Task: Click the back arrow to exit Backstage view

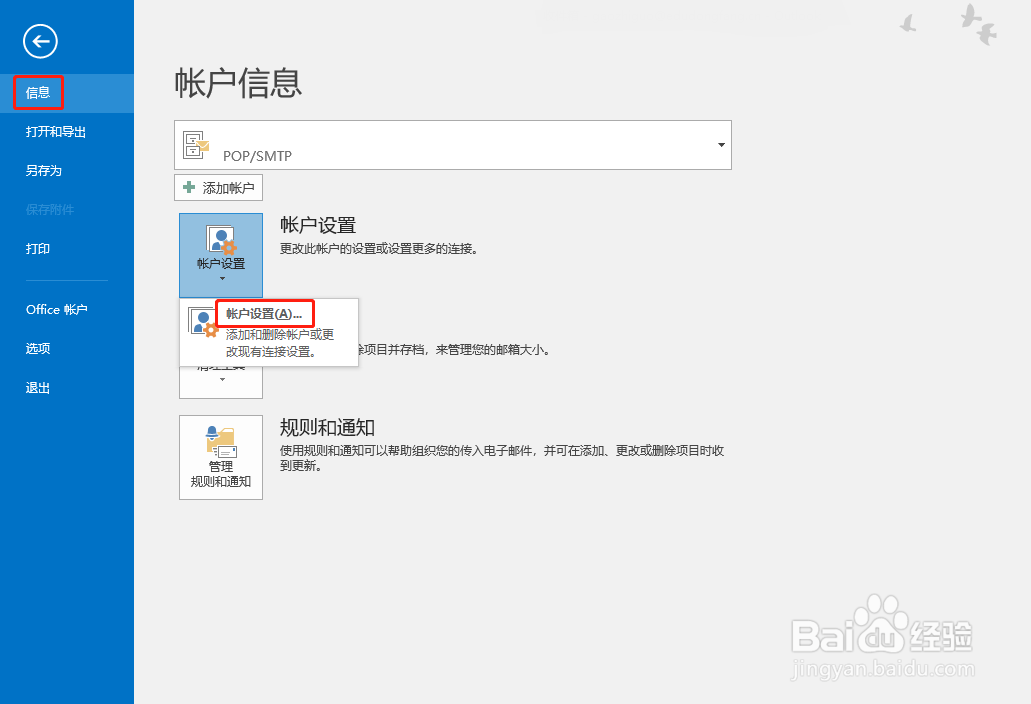Action: click(x=40, y=41)
